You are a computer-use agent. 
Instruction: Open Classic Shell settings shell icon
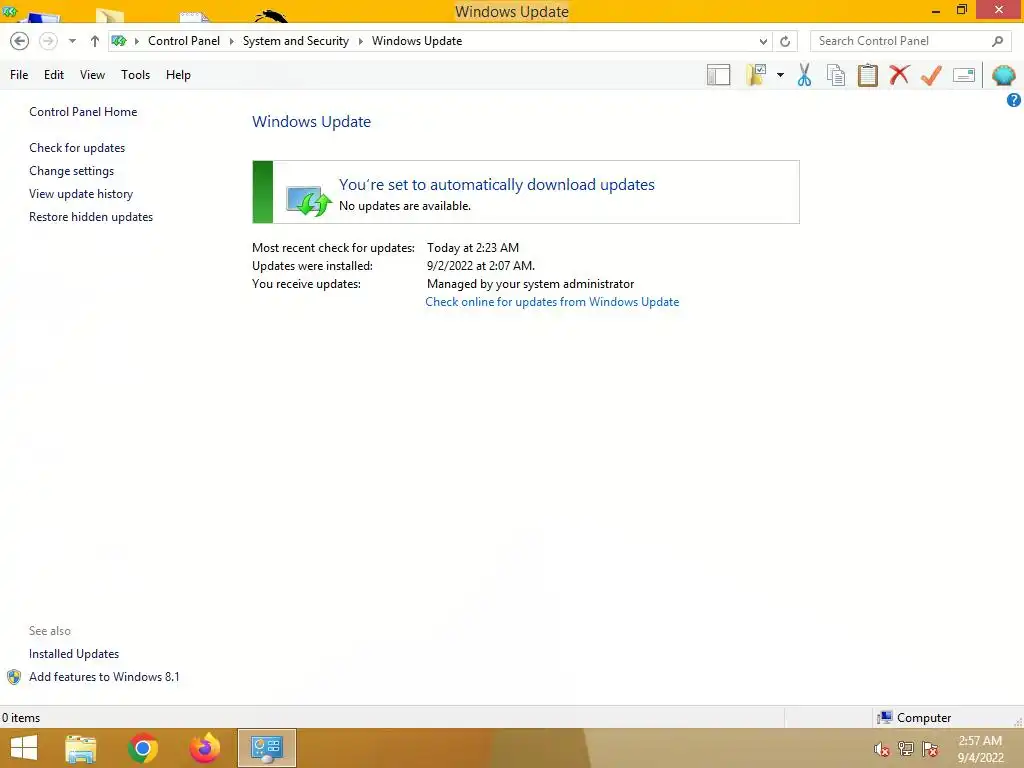tap(1003, 75)
